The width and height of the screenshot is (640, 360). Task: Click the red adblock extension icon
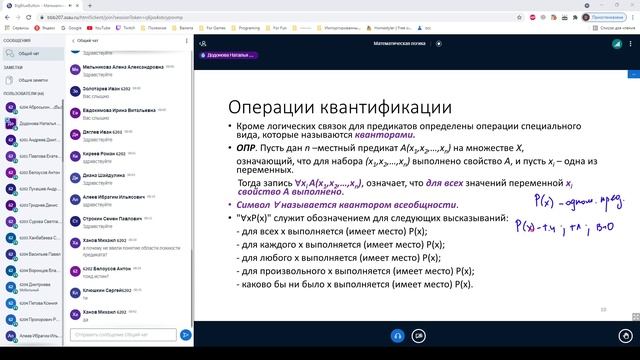[532, 17]
